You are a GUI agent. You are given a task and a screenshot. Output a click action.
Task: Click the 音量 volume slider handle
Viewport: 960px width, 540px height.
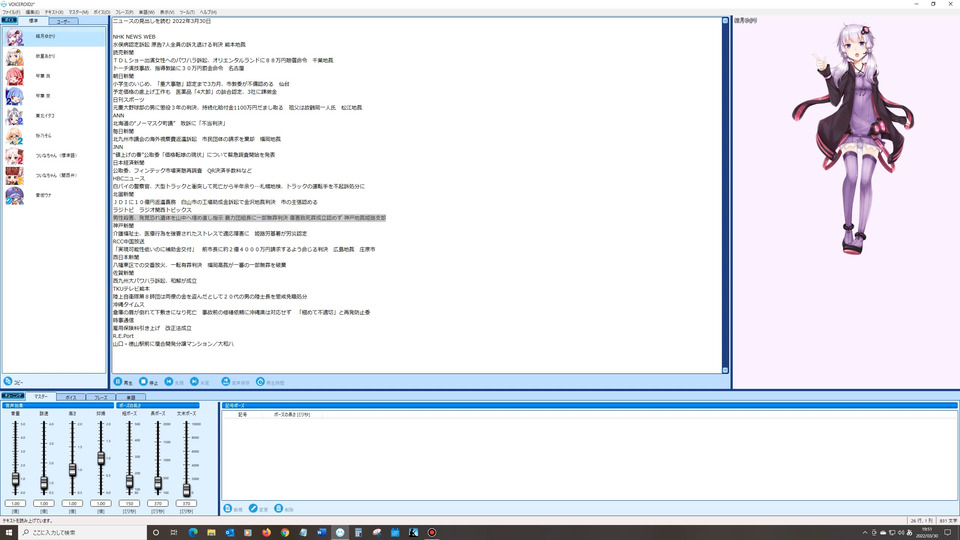[x=15, y=479]
